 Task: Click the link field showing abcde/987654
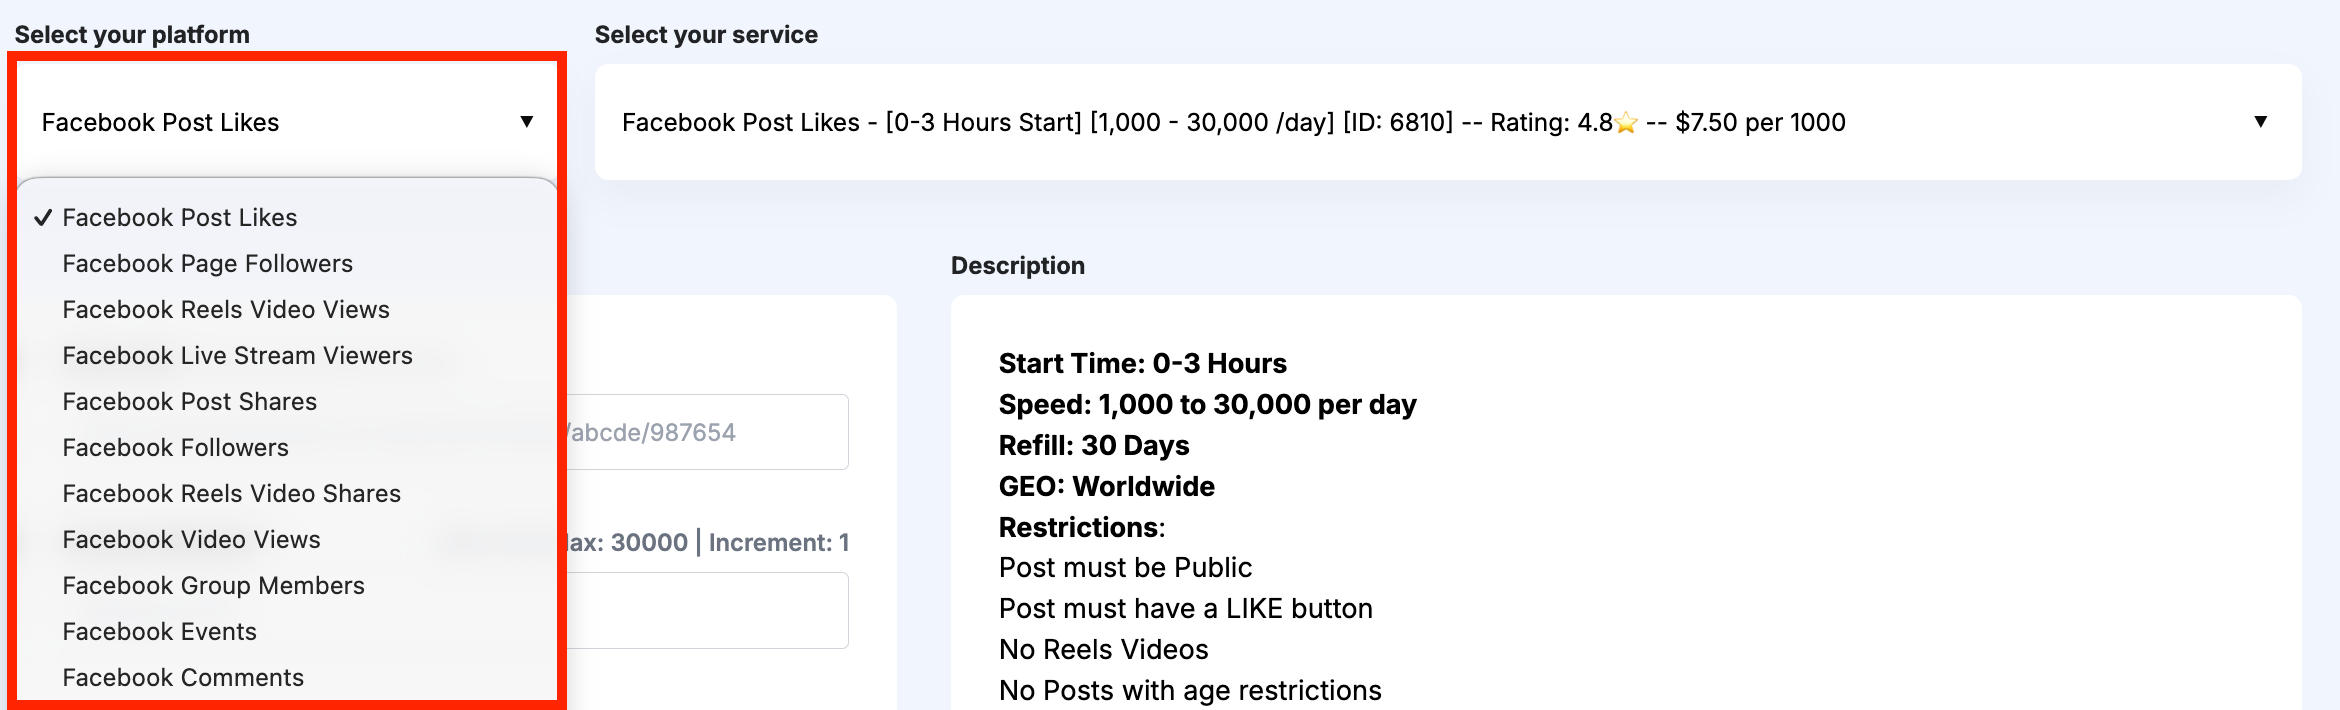click(706, 432)
